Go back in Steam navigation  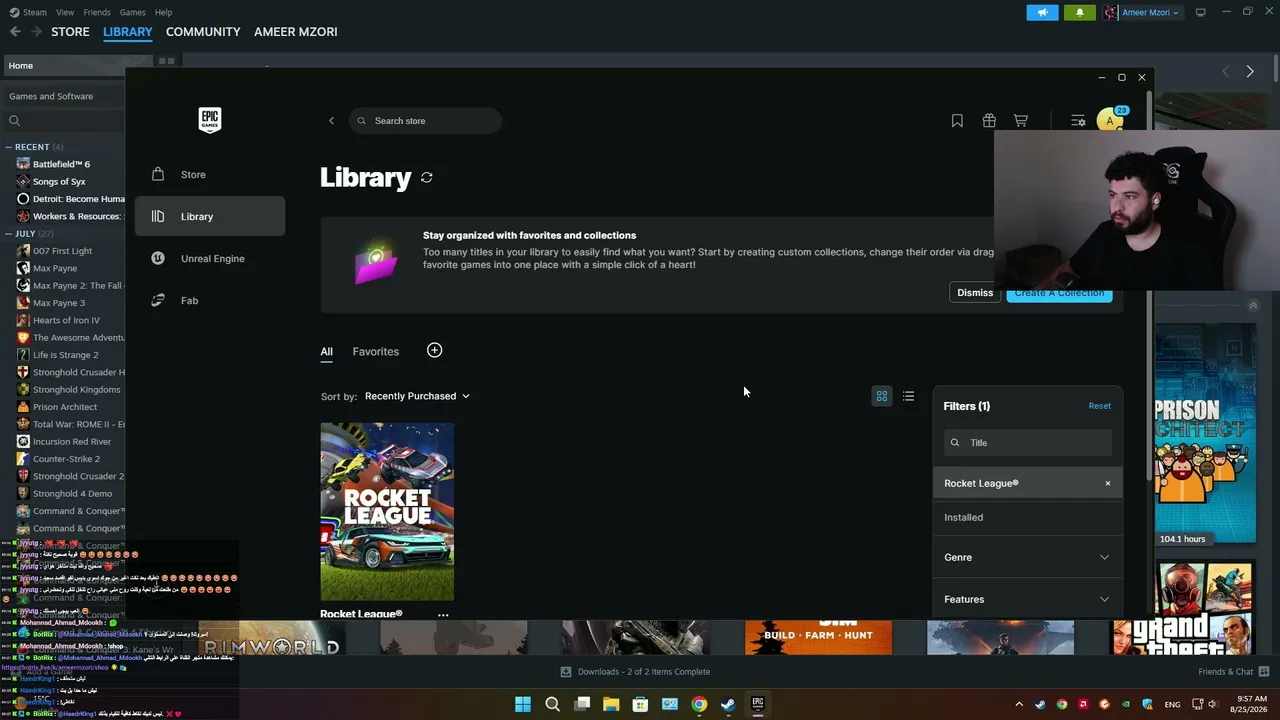[x=15, y=32]
